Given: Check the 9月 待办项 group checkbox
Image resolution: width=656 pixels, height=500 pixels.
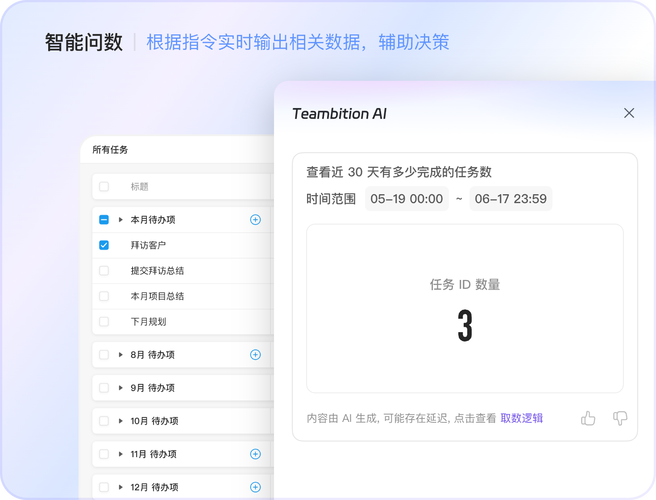Looking at the screenshot, I should click(104, 388).
